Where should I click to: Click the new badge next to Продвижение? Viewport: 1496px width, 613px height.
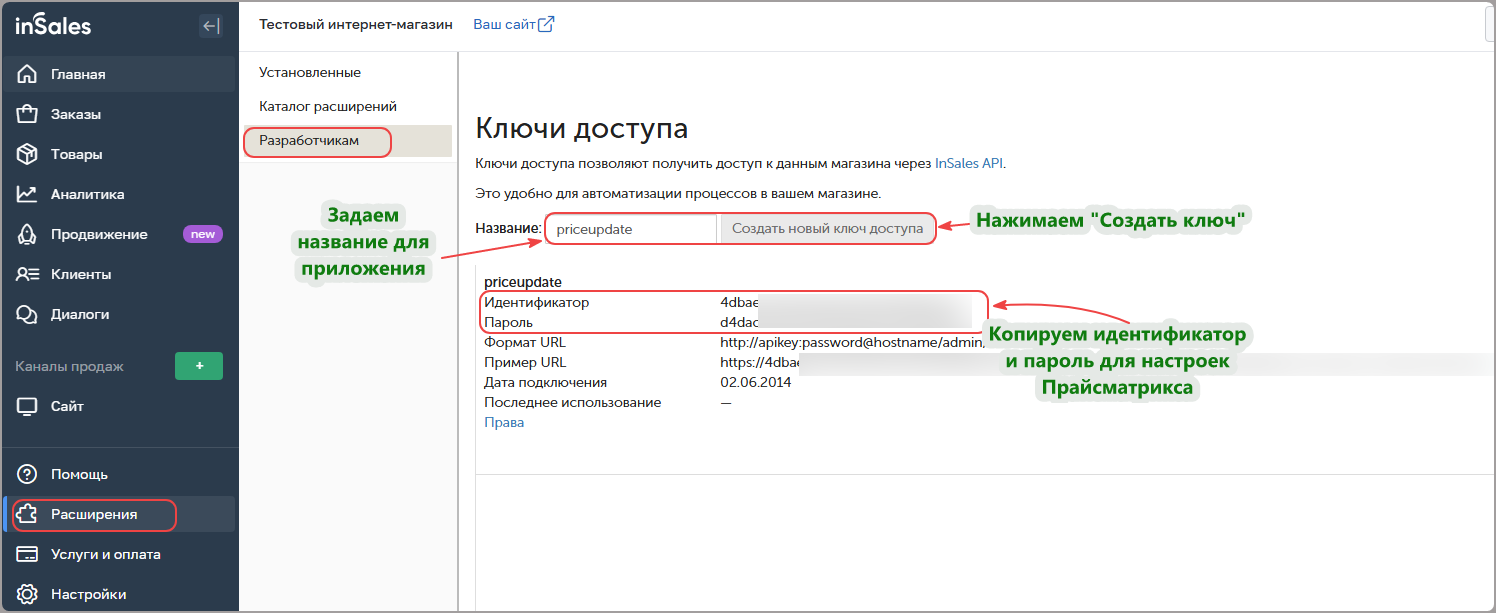(203, 234)
